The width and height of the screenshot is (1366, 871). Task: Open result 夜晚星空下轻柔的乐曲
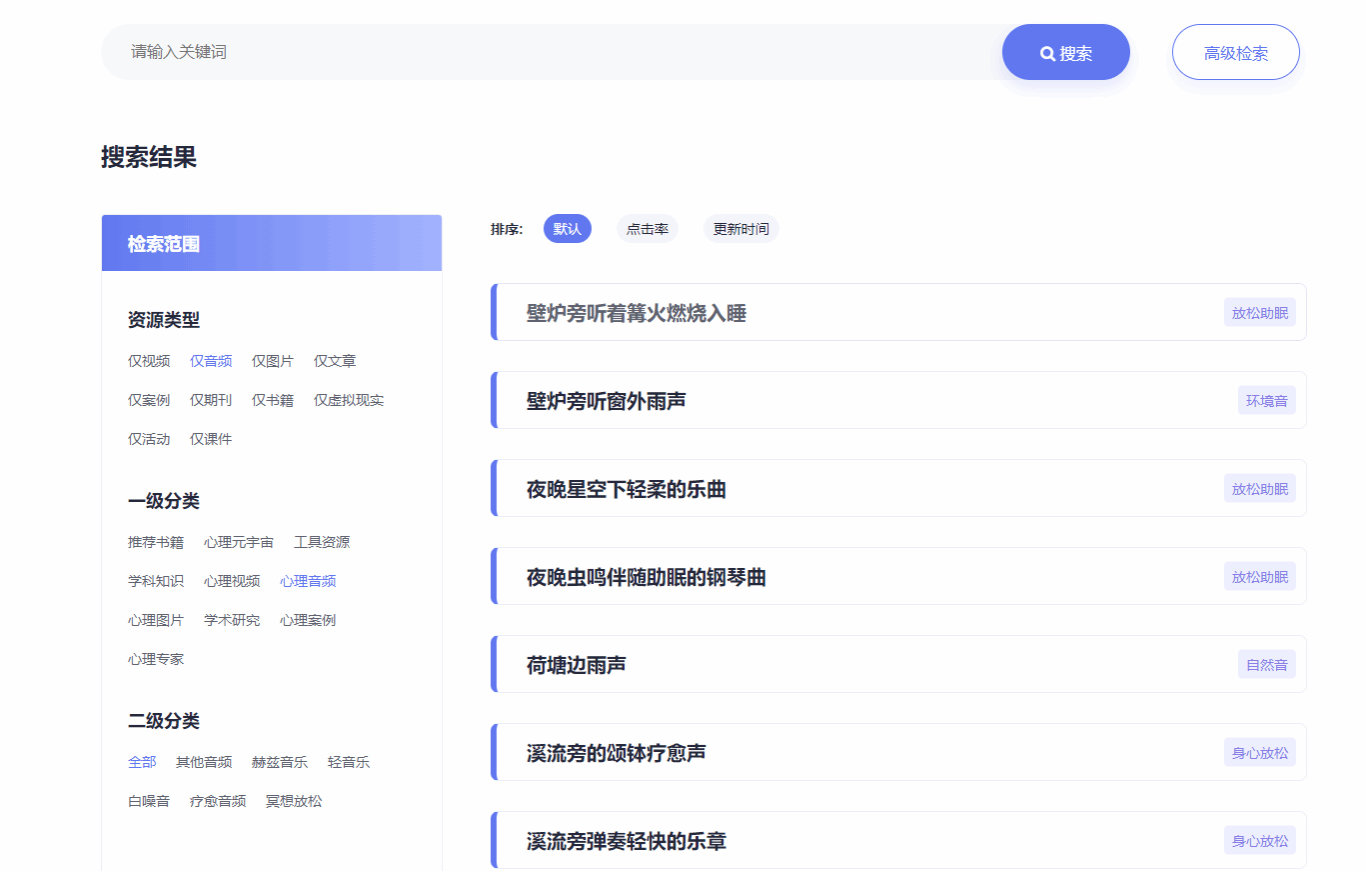point(626,489)
